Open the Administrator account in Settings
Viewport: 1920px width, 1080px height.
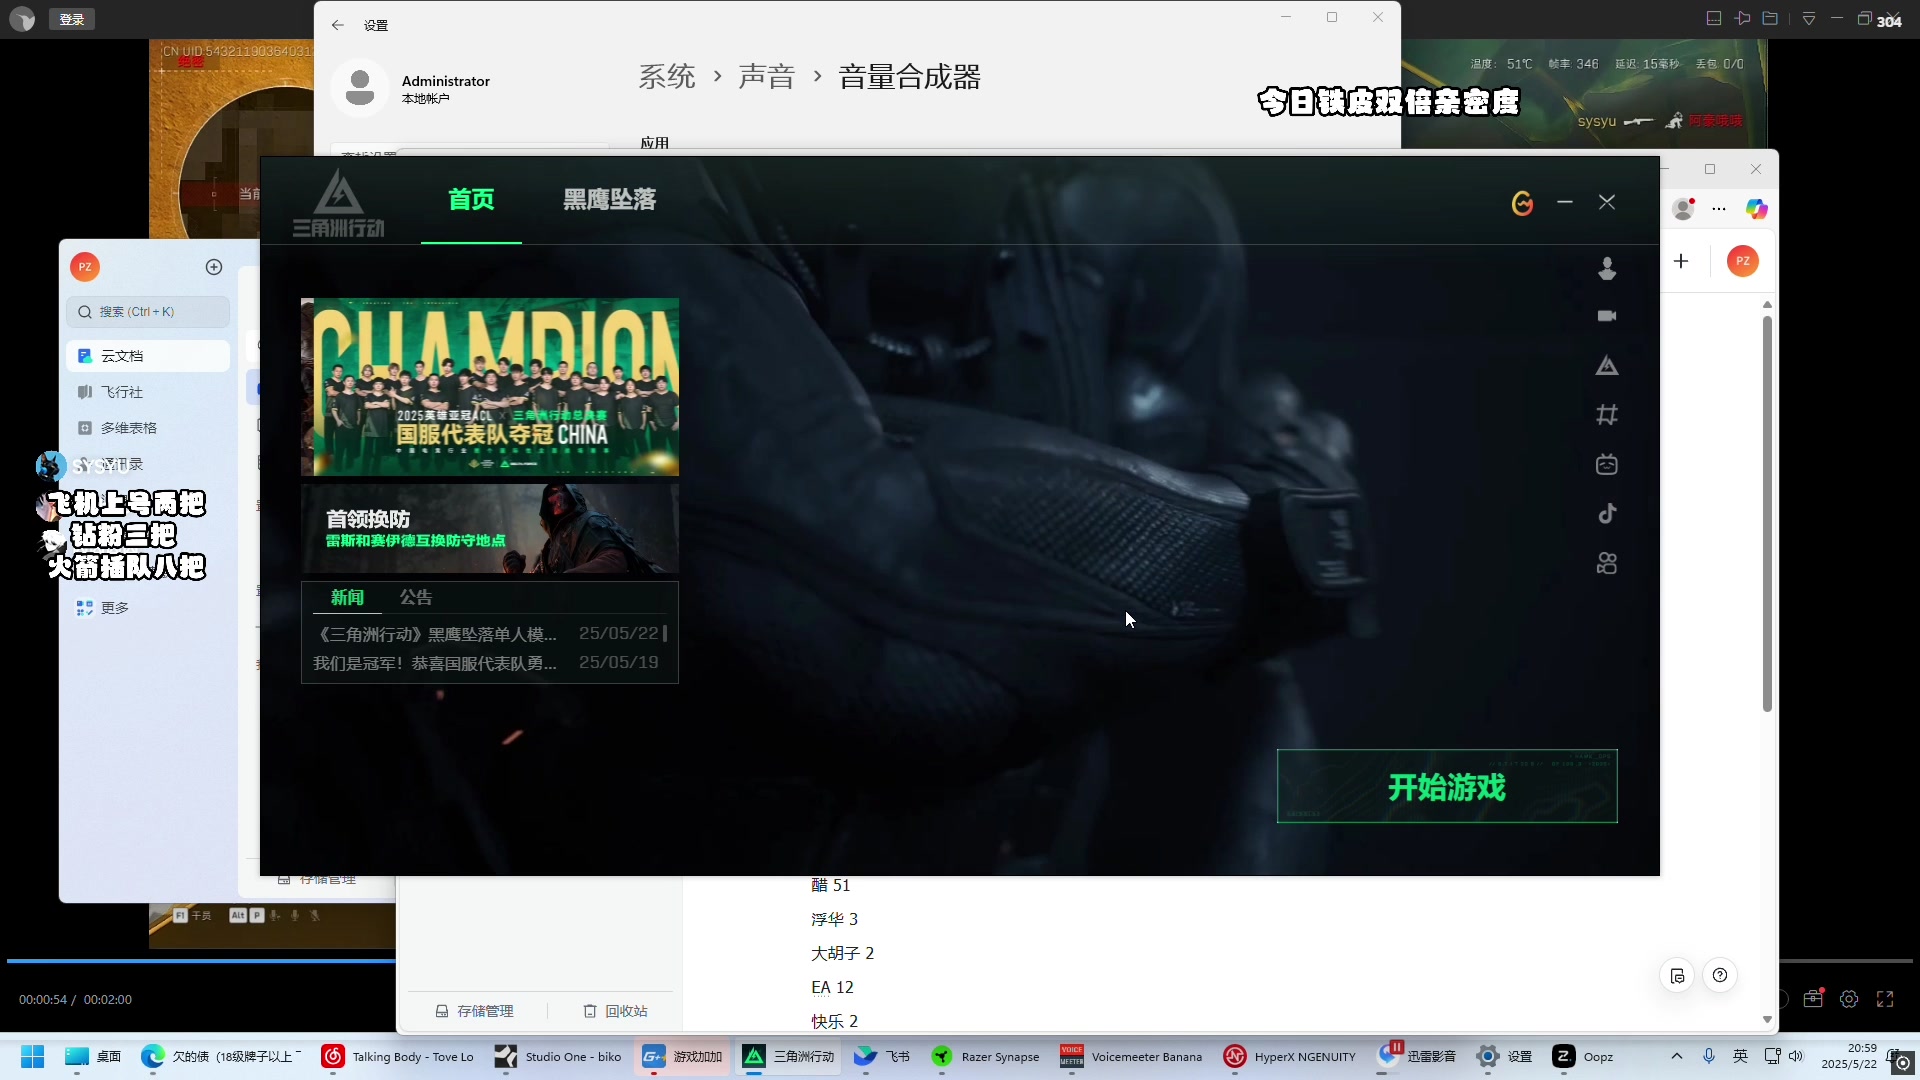[411, 88]
